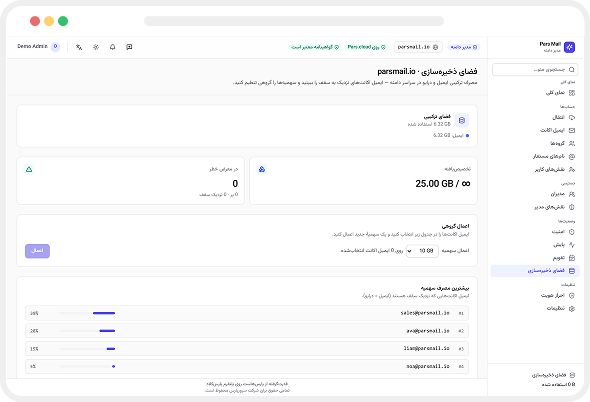Click the browser address bar
Screen dimensions: 590x402
(294, 21)
